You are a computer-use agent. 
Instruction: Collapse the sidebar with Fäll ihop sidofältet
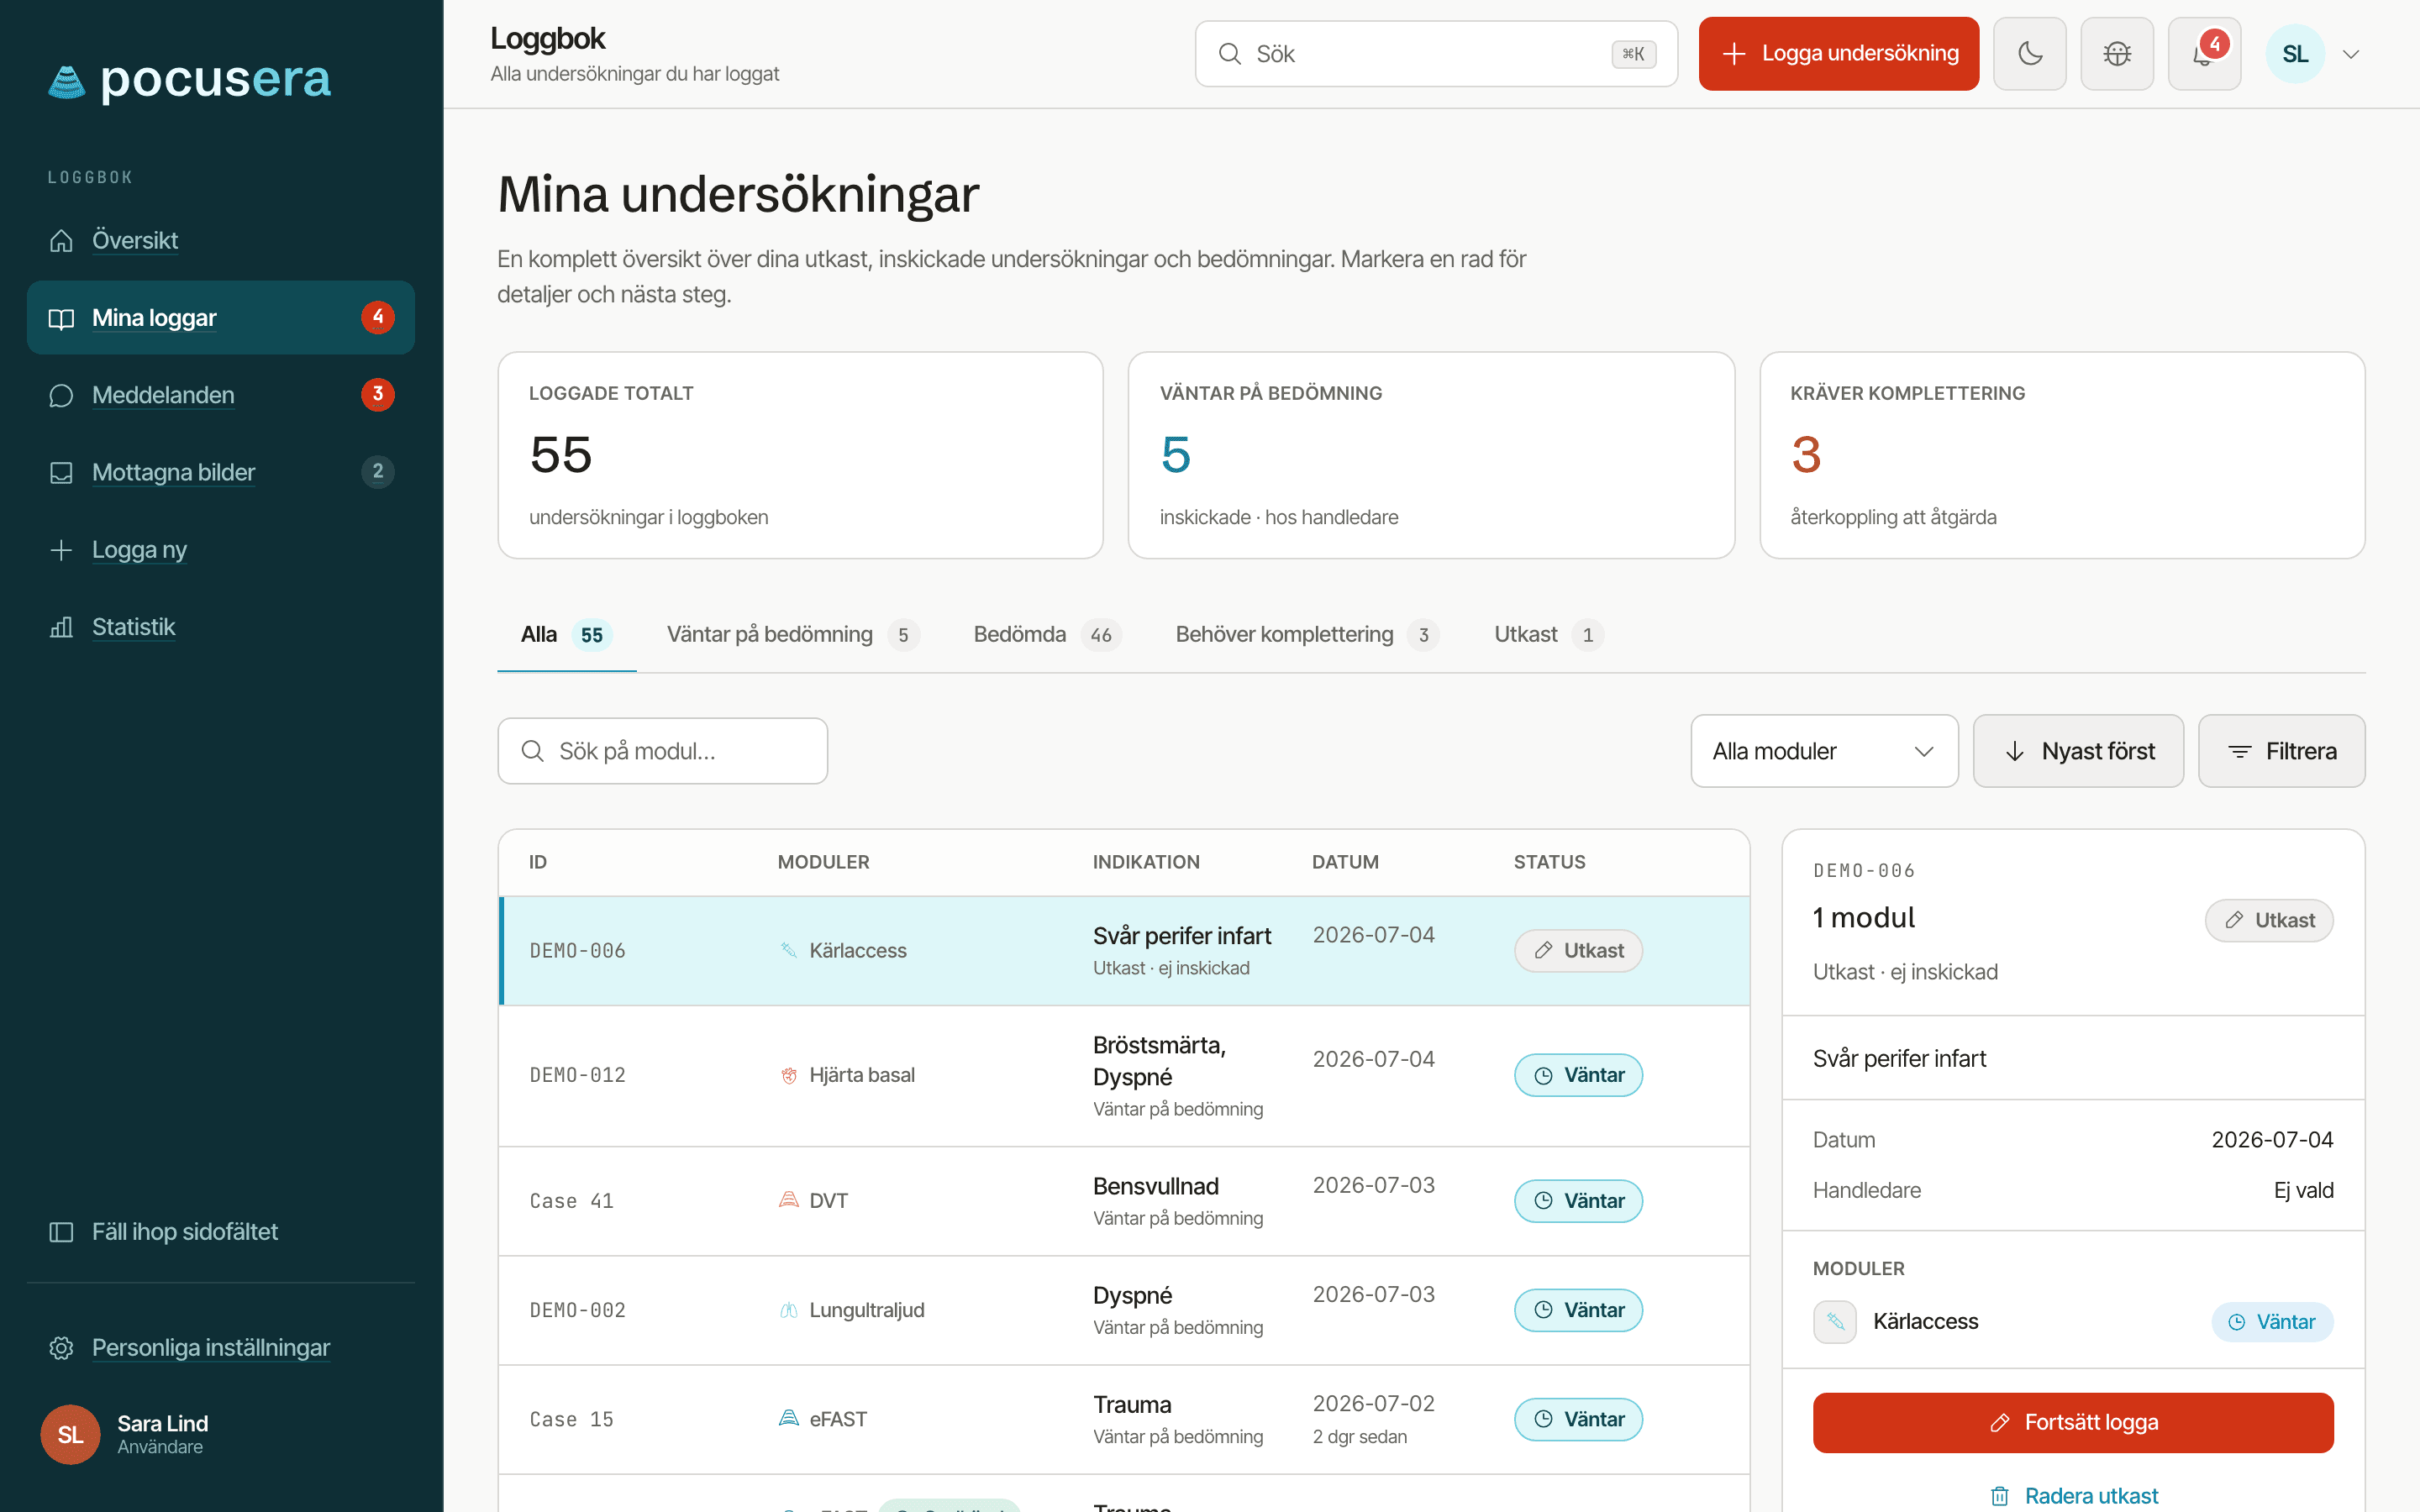coord(221,1231)
